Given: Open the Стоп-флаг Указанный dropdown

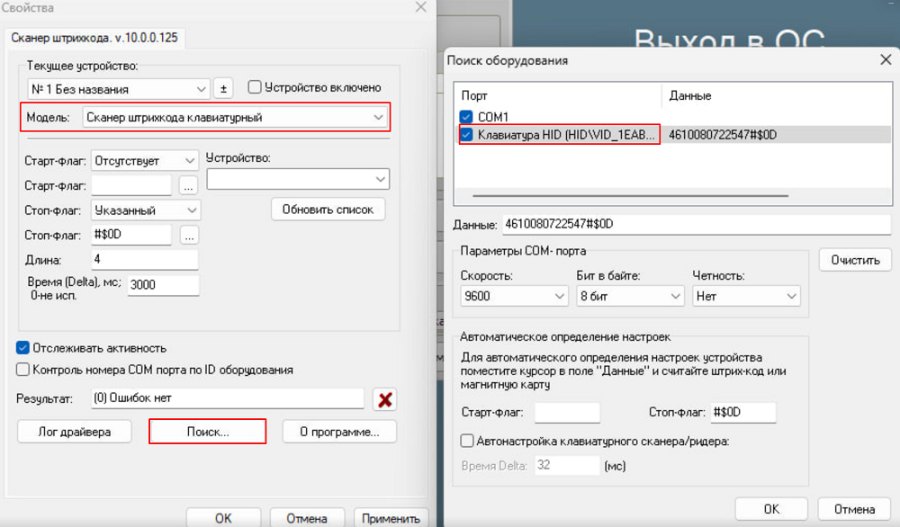Looking at the screenshot, I should click(x=146, y=210).
